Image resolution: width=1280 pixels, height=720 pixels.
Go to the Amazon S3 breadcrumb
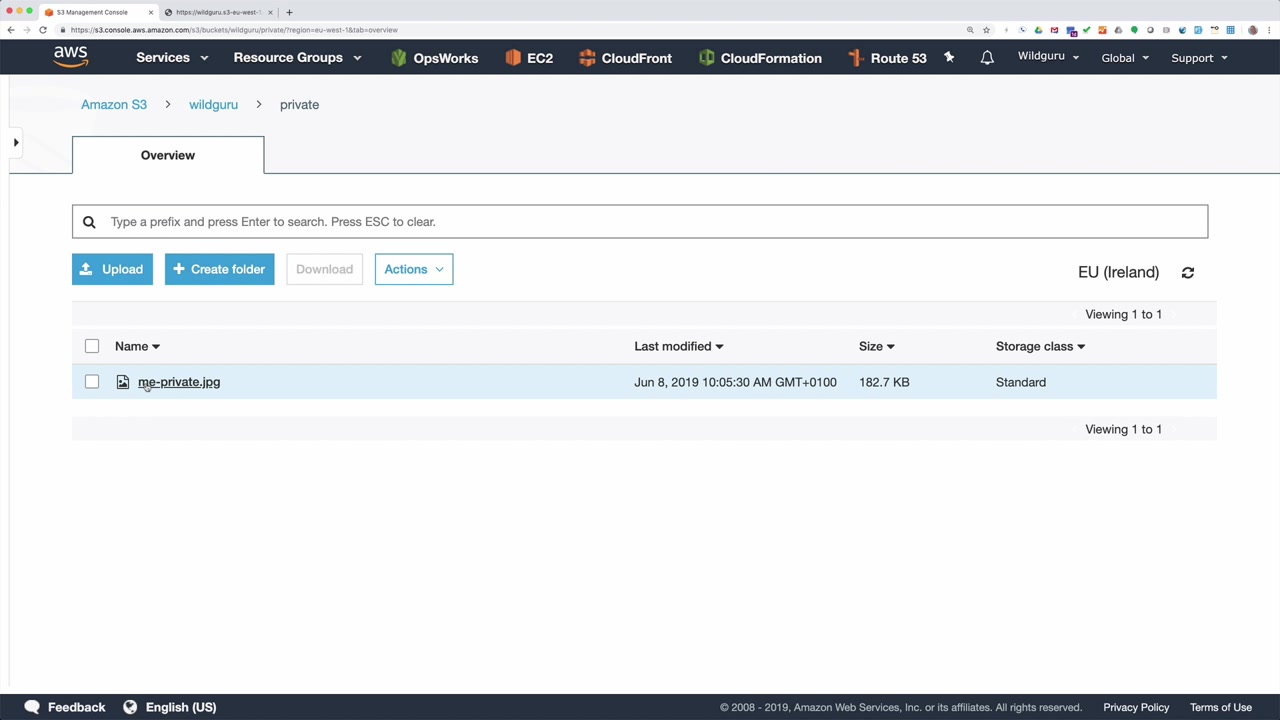[114, 104]
